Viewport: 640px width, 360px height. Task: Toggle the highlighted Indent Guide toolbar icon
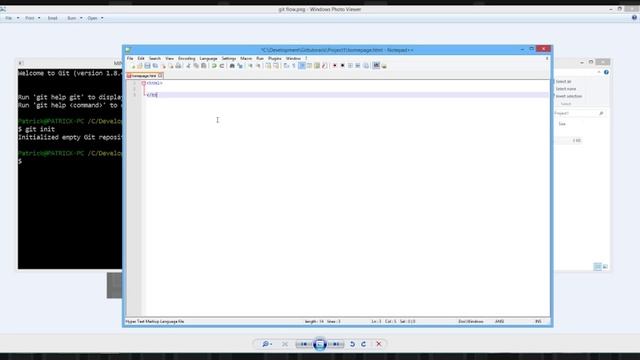coord(302,66)
